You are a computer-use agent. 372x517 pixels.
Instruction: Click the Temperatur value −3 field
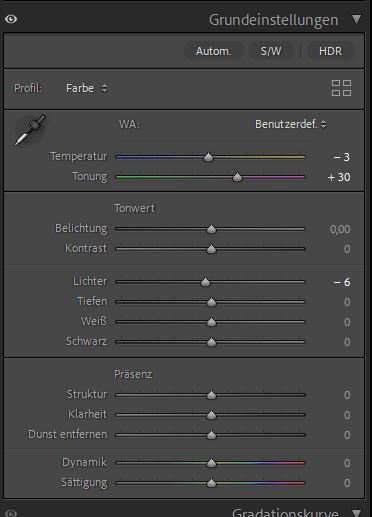[x=342, y=157]
